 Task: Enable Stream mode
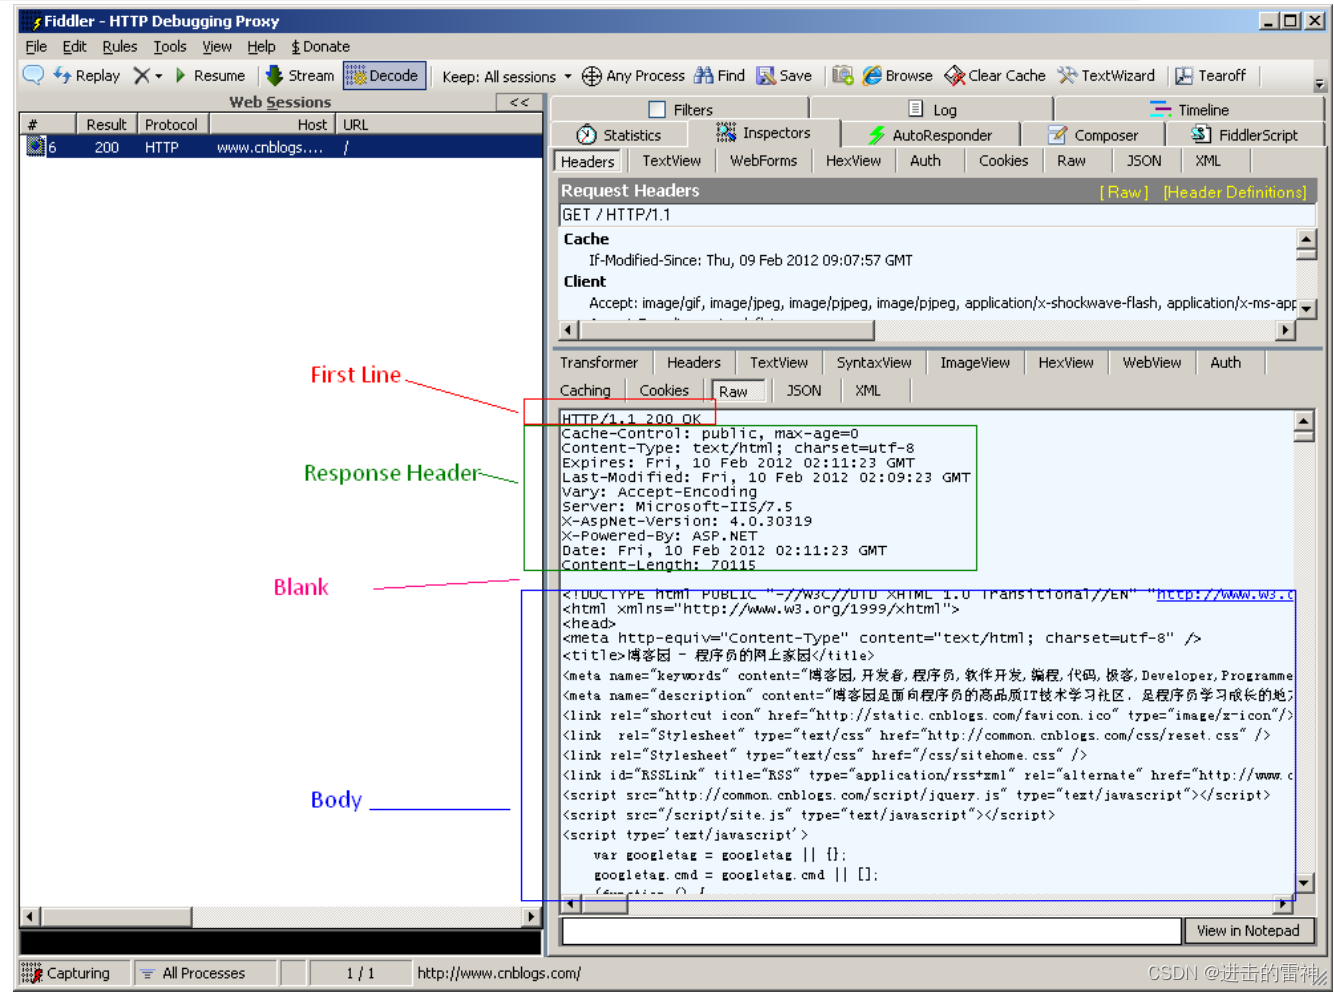(x=299, y=75)
